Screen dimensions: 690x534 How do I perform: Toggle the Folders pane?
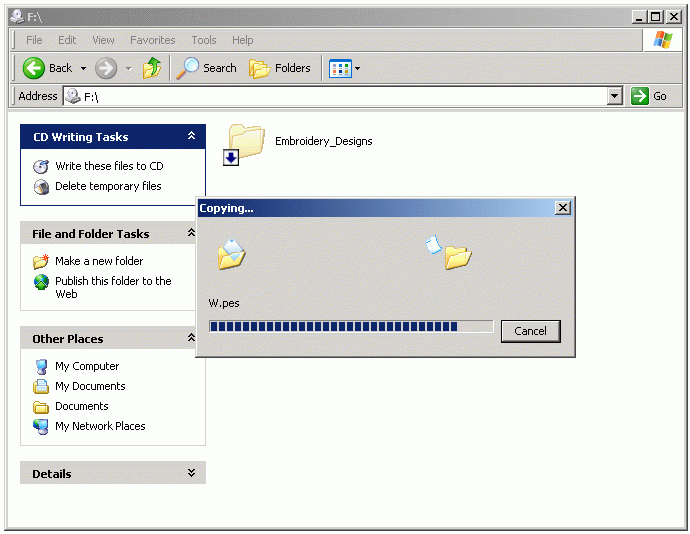pos(280,68)
